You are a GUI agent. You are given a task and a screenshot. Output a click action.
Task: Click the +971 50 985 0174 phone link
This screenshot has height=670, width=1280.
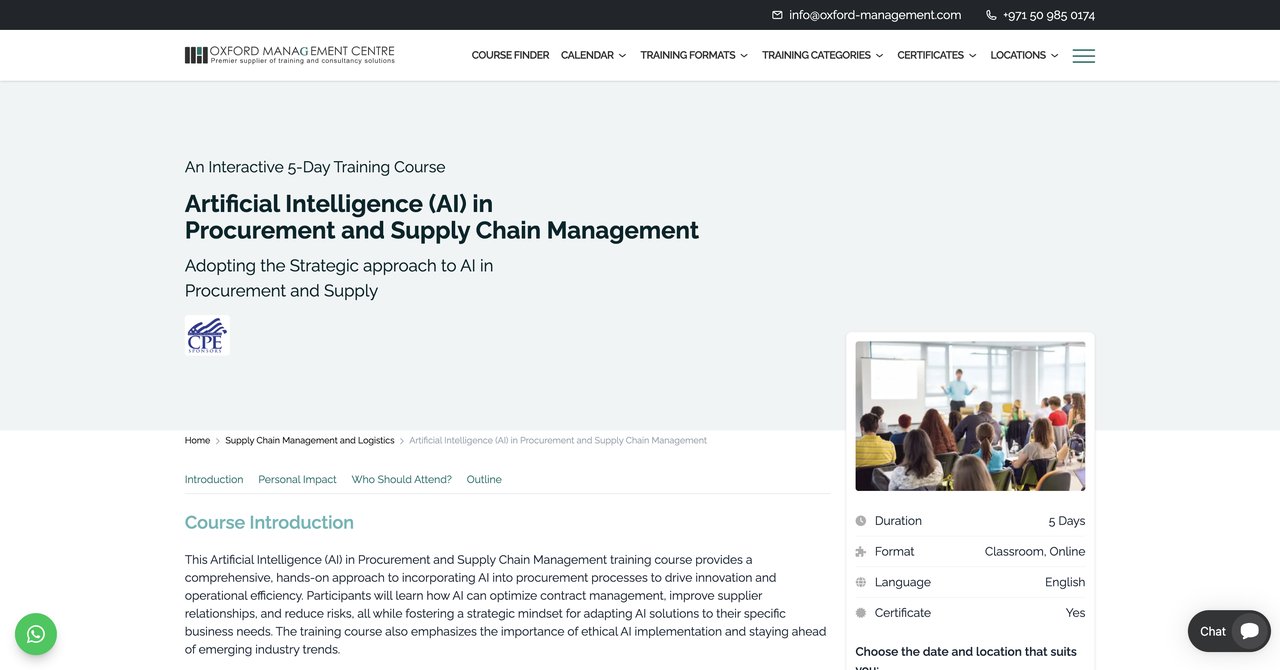tap(1049, 15)
